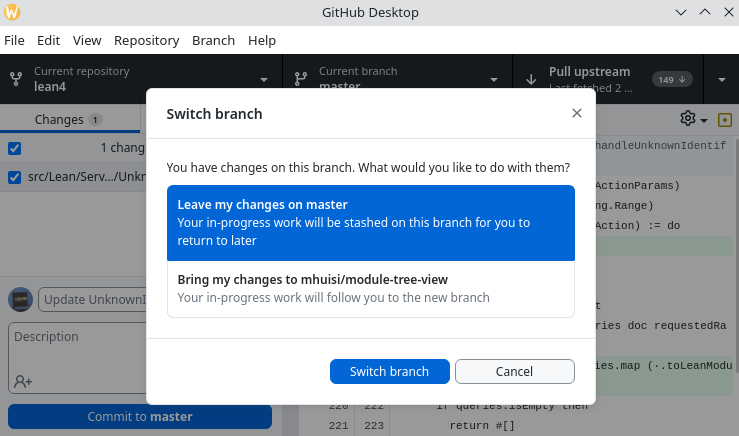Uncheck the src/Lean/Serv file checkbox
This screenshot has height=436, width=739.
(15, 177)
